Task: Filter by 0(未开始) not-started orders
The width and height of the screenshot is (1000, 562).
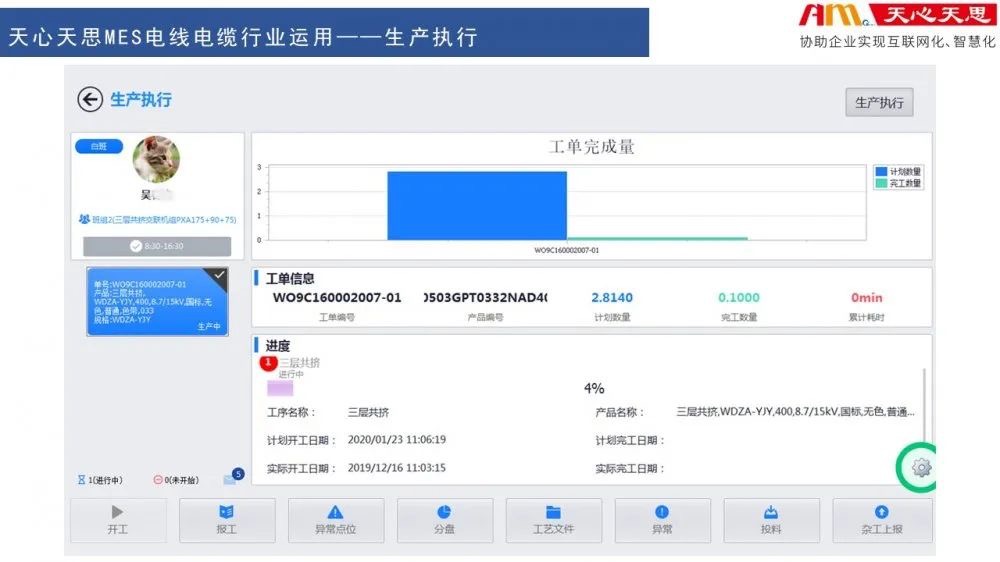Action: 176,480
